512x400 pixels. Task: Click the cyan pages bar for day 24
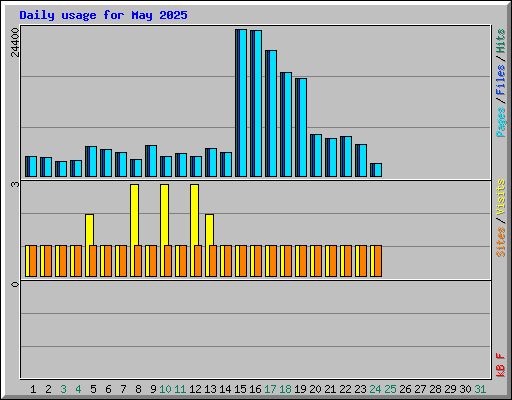pyautogui.click(x=378, y=170)
